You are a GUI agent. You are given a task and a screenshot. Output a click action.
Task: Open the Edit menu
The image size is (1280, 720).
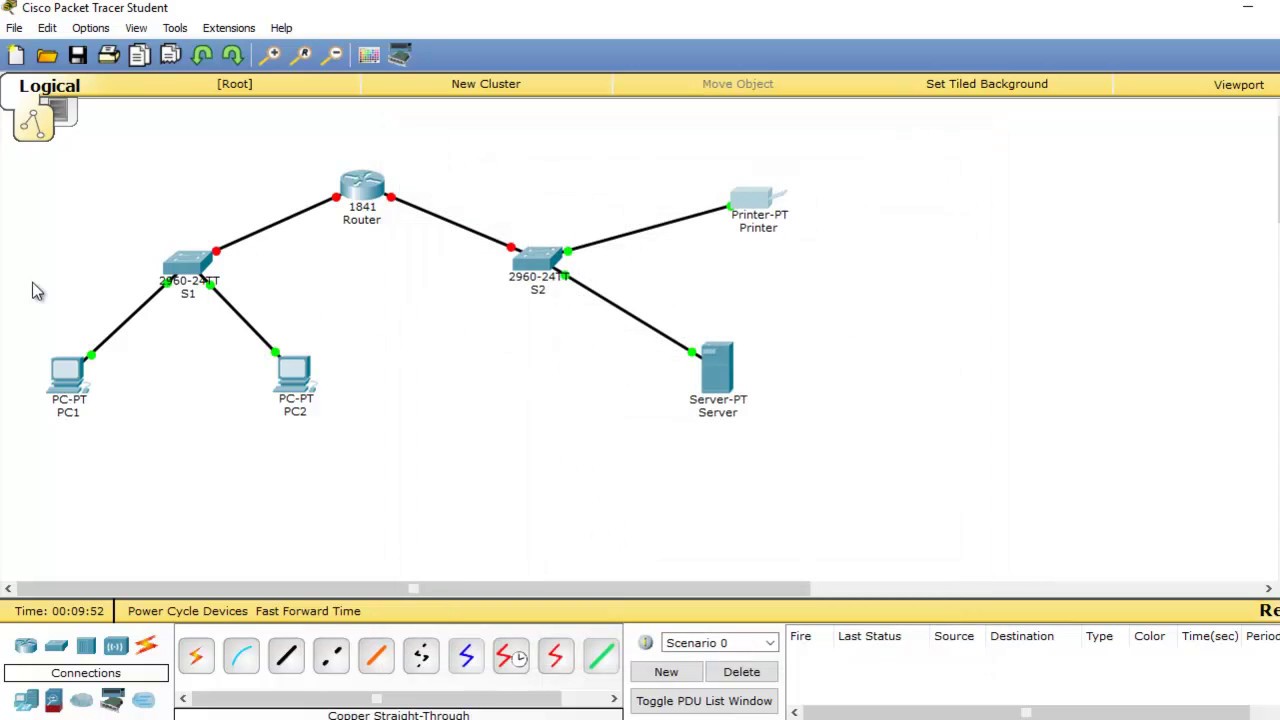click(x=47, y=28)
